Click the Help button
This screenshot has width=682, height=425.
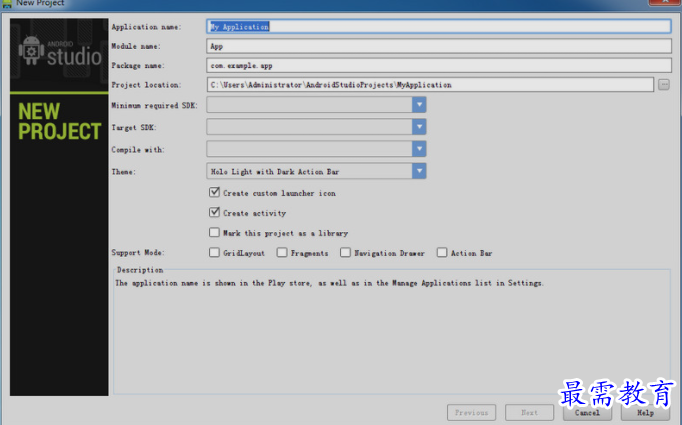(645, 412)
